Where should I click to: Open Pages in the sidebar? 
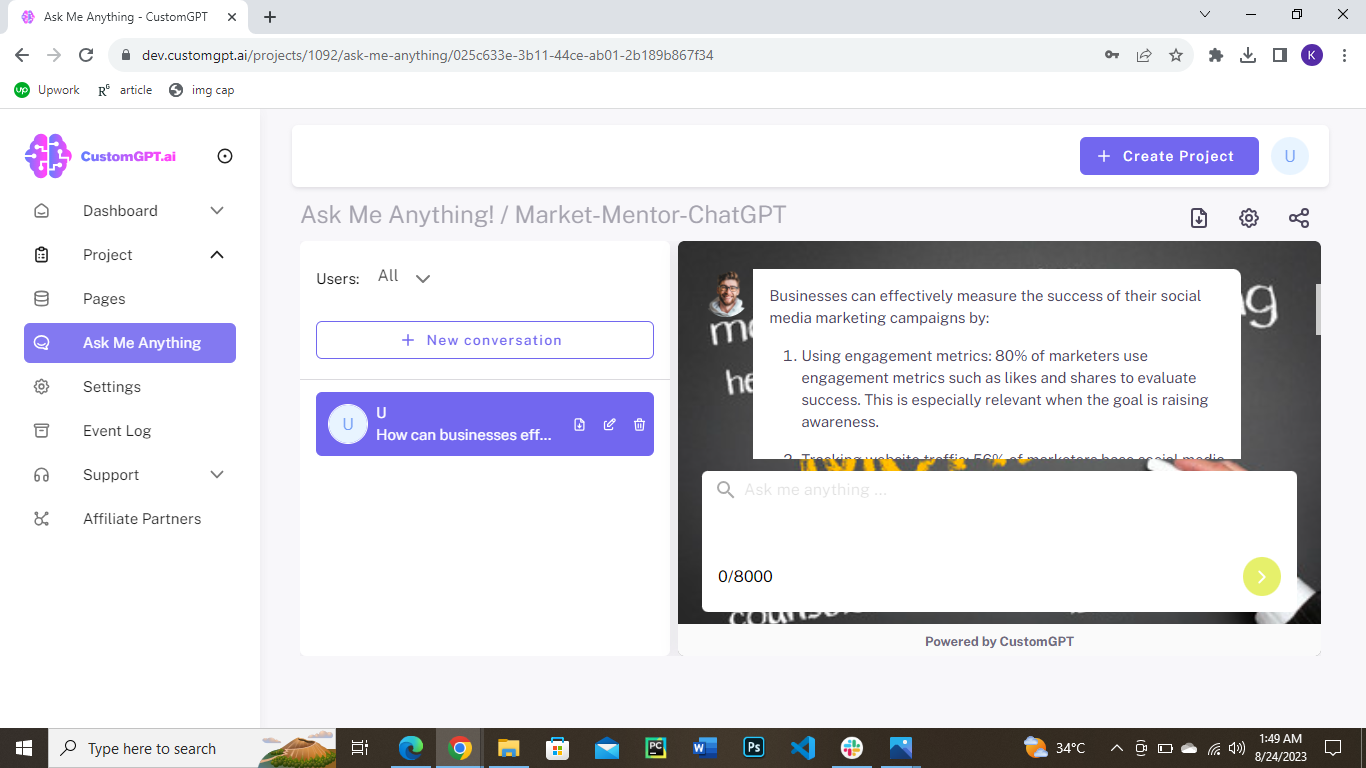pos(104,299)
